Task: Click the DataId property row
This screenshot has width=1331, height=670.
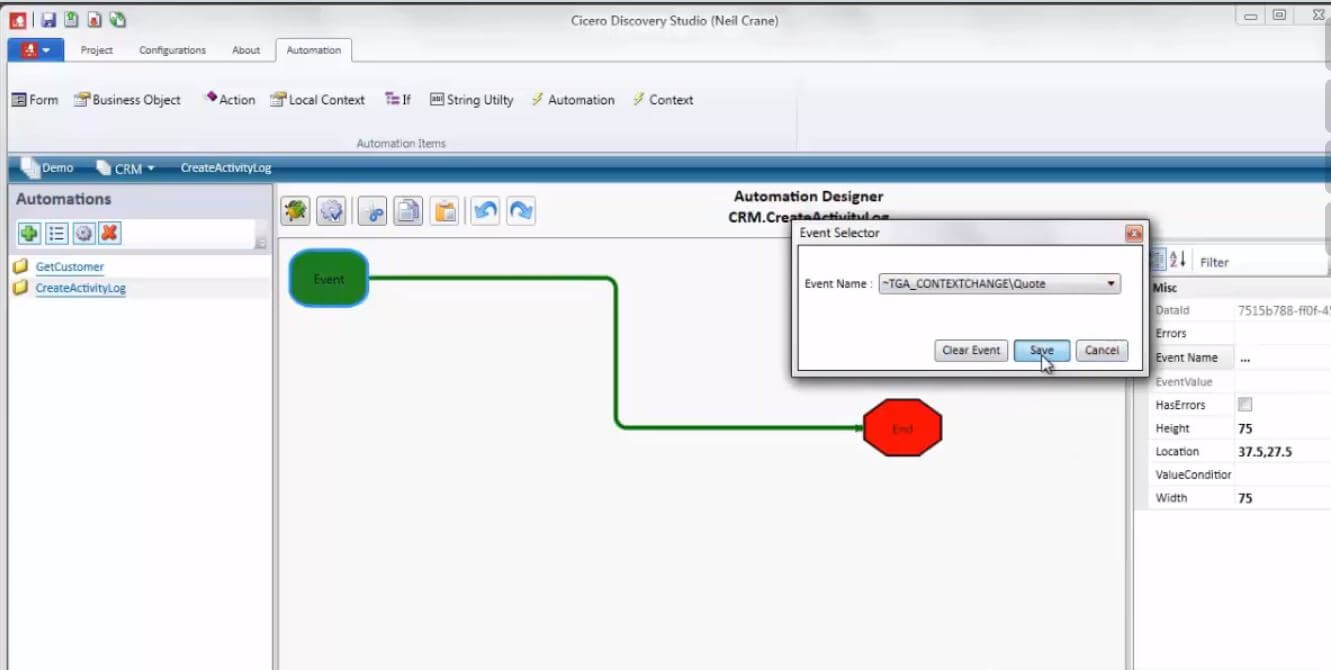Action: (x=1241, y=311)
